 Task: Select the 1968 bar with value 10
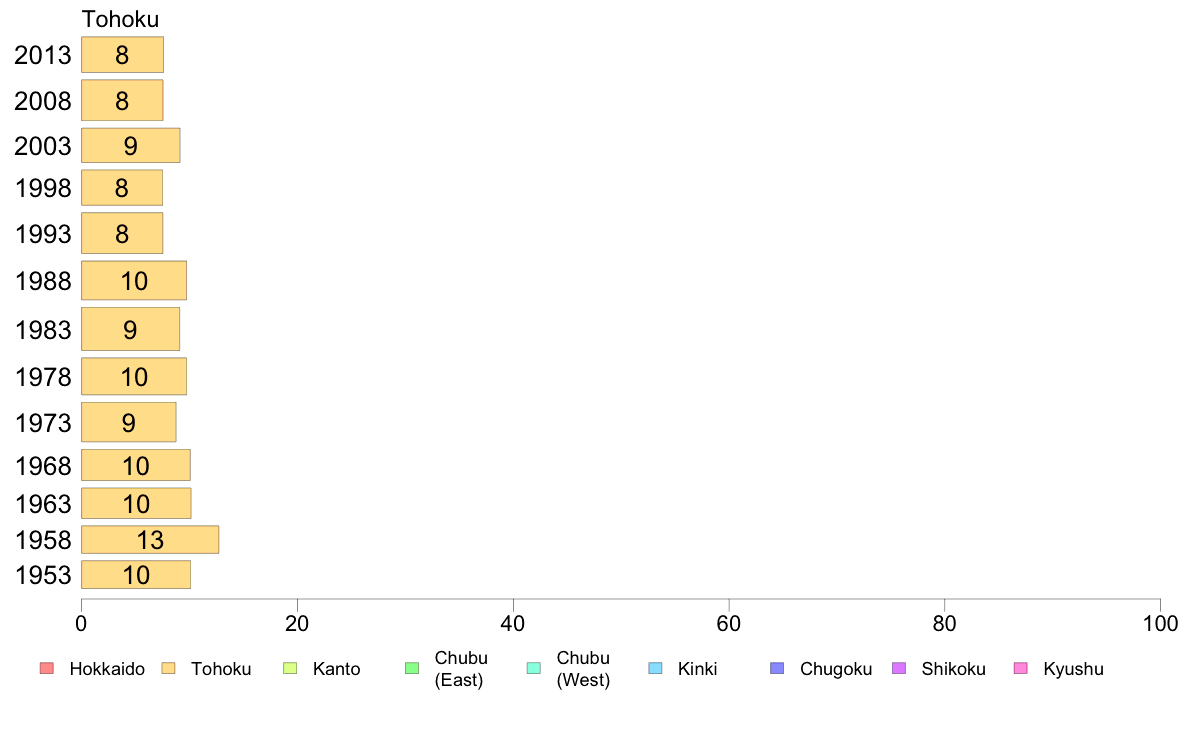coord(136,465)
